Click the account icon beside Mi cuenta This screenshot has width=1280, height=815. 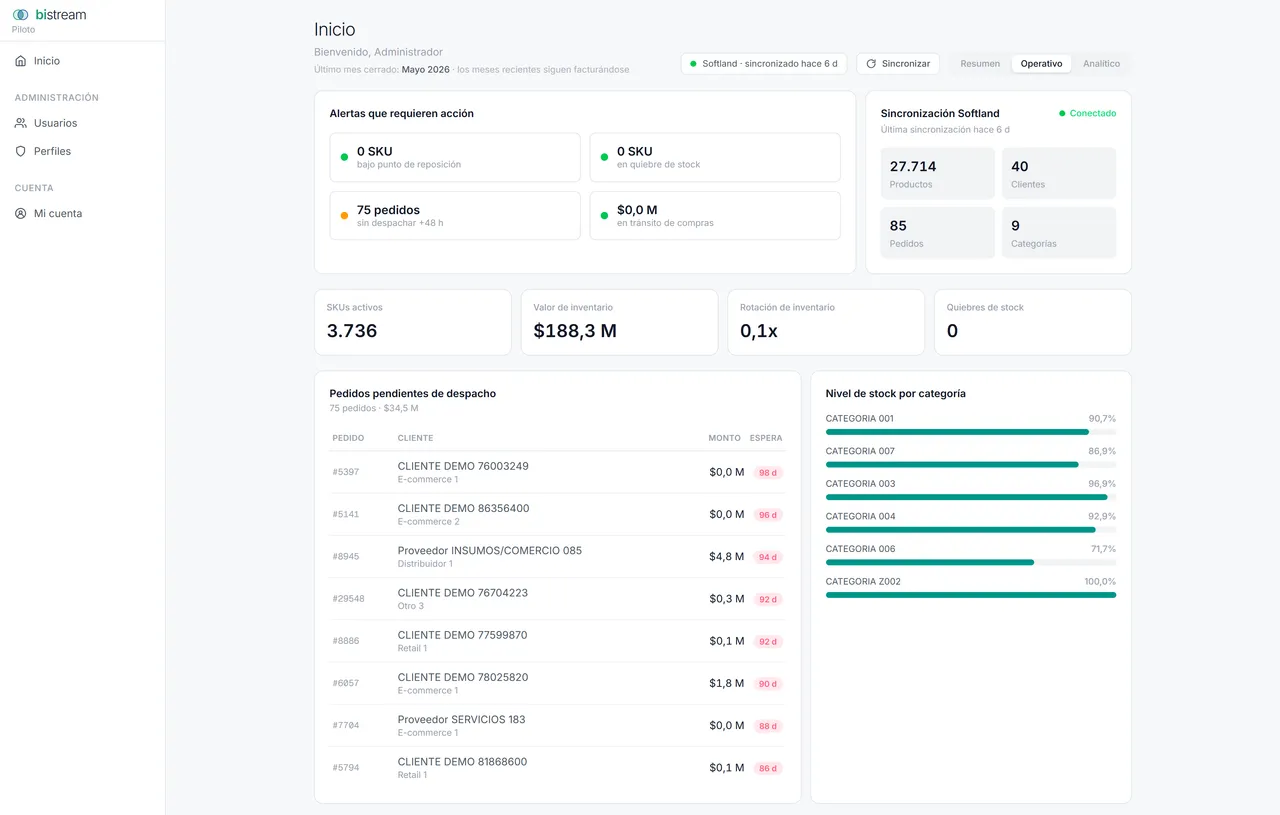(21, 213)
